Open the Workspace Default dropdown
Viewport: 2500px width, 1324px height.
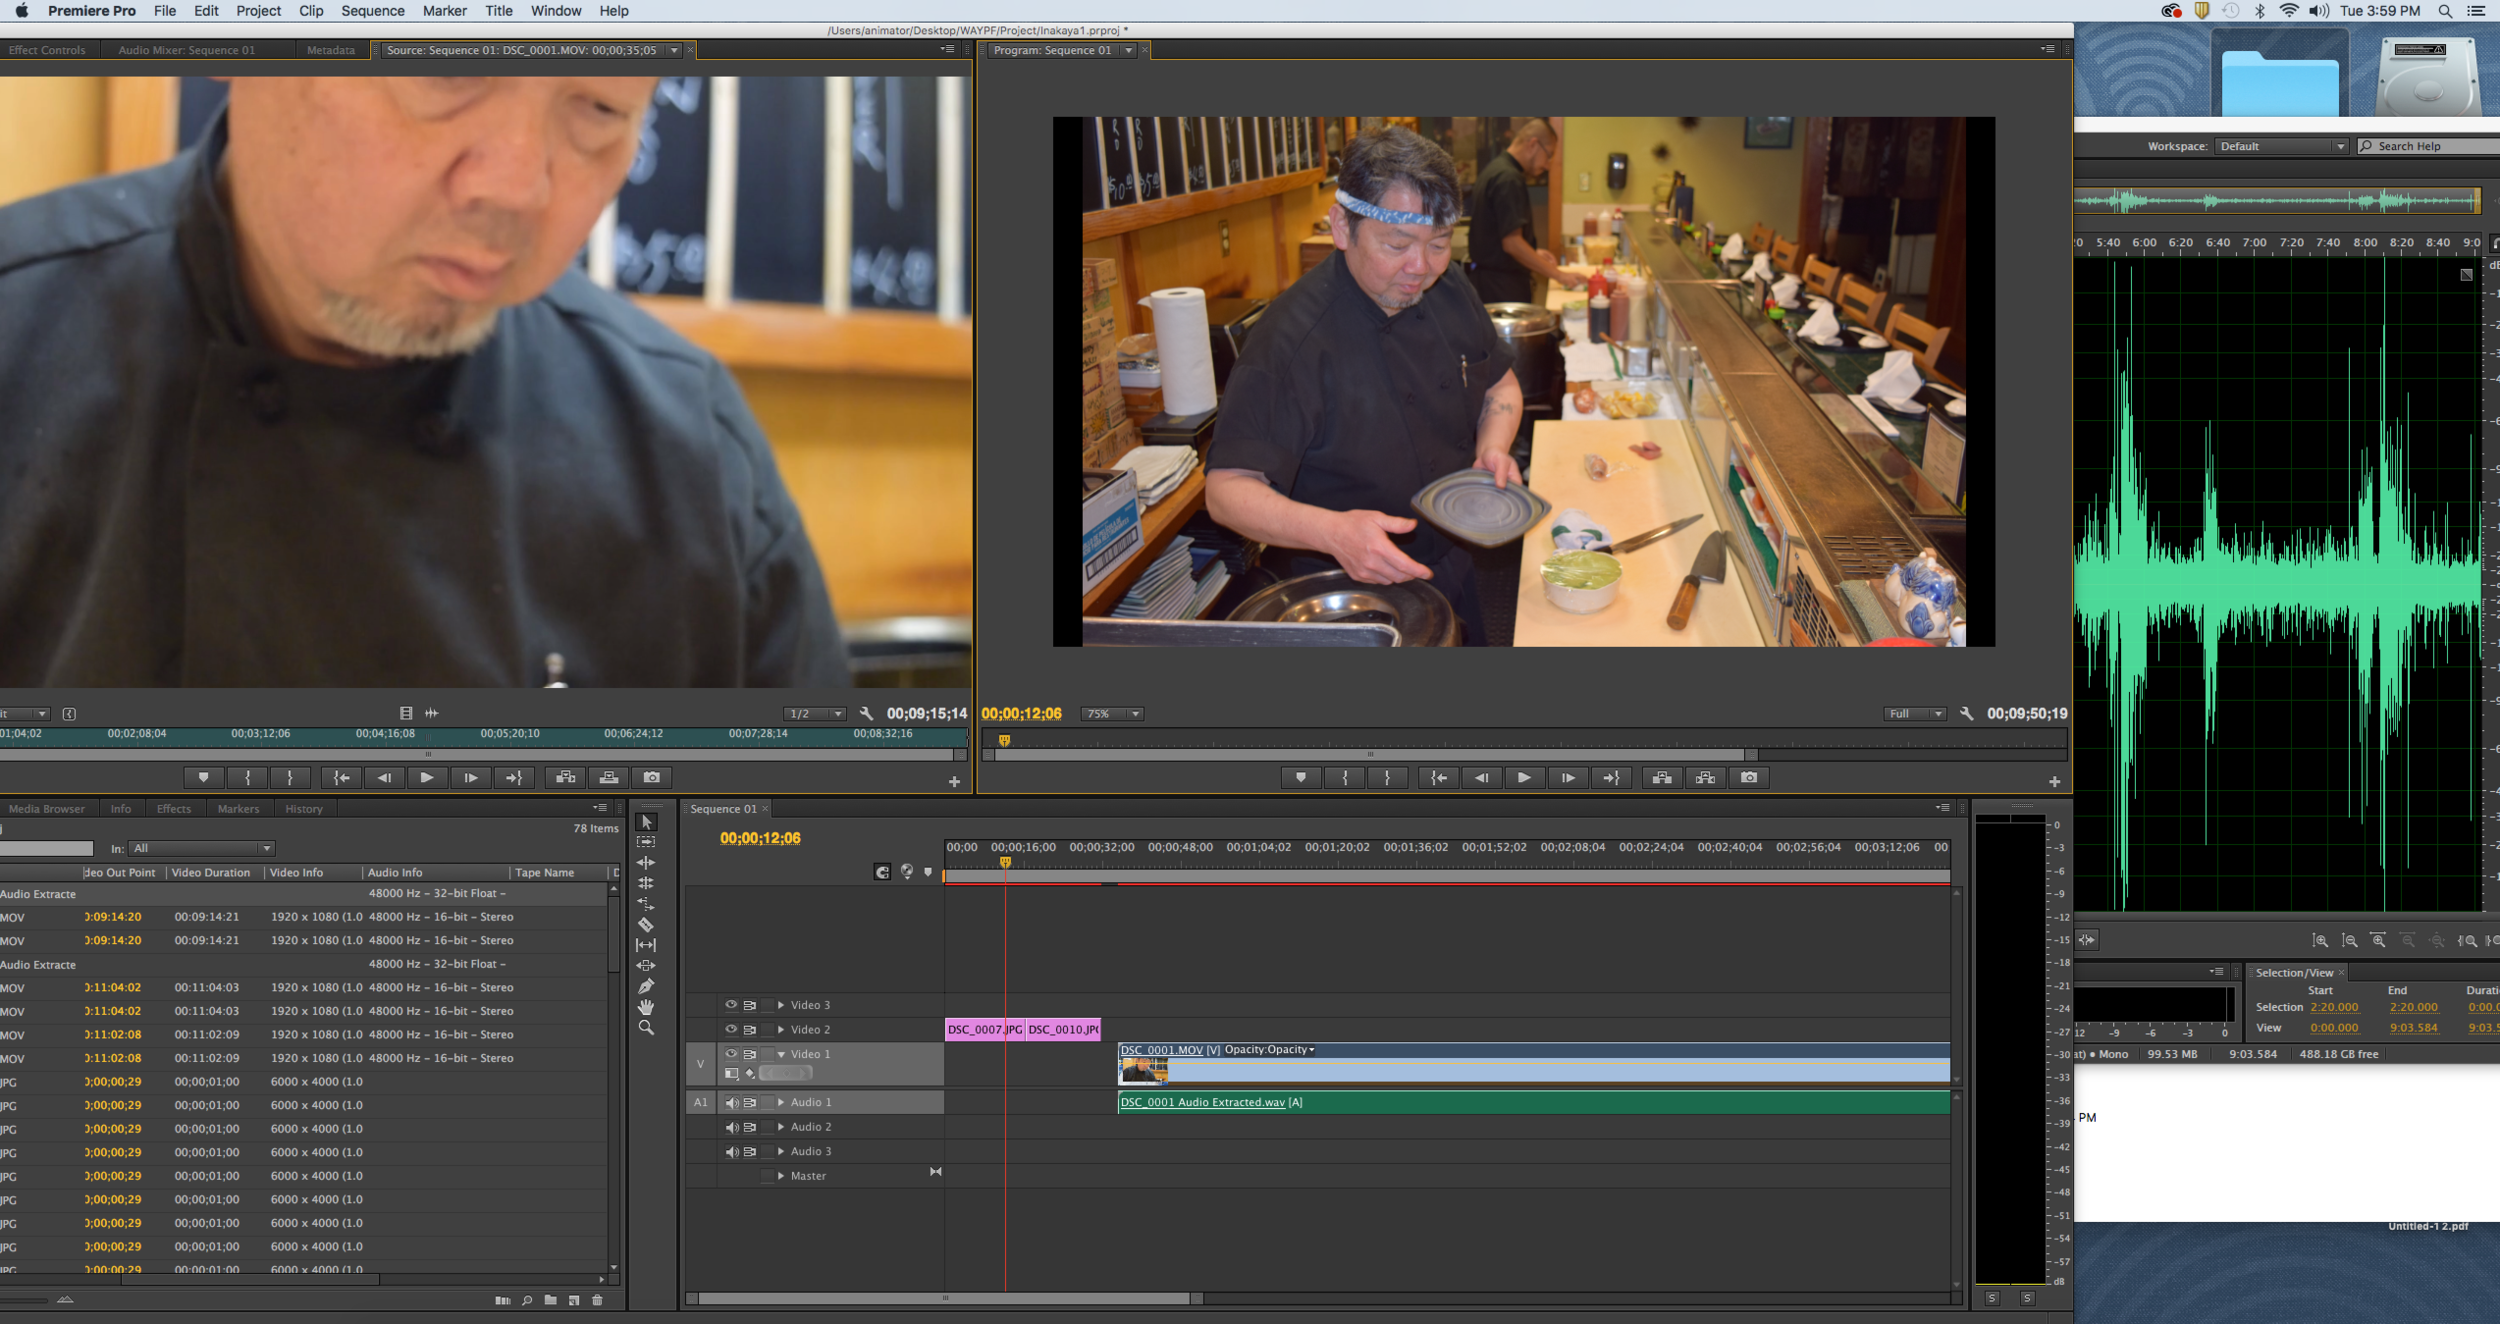coord(2281,146)
